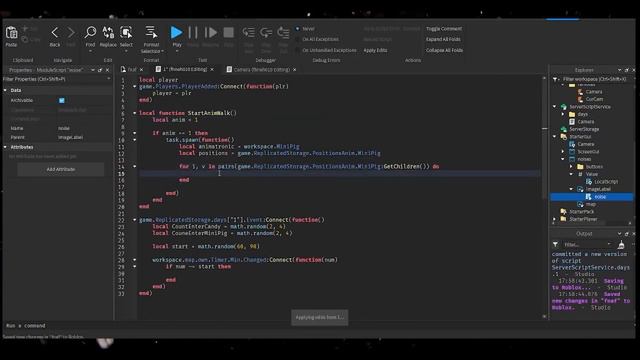Click the Format Selection icon
This screenshot has height=360, width=640.
(151, 32)
